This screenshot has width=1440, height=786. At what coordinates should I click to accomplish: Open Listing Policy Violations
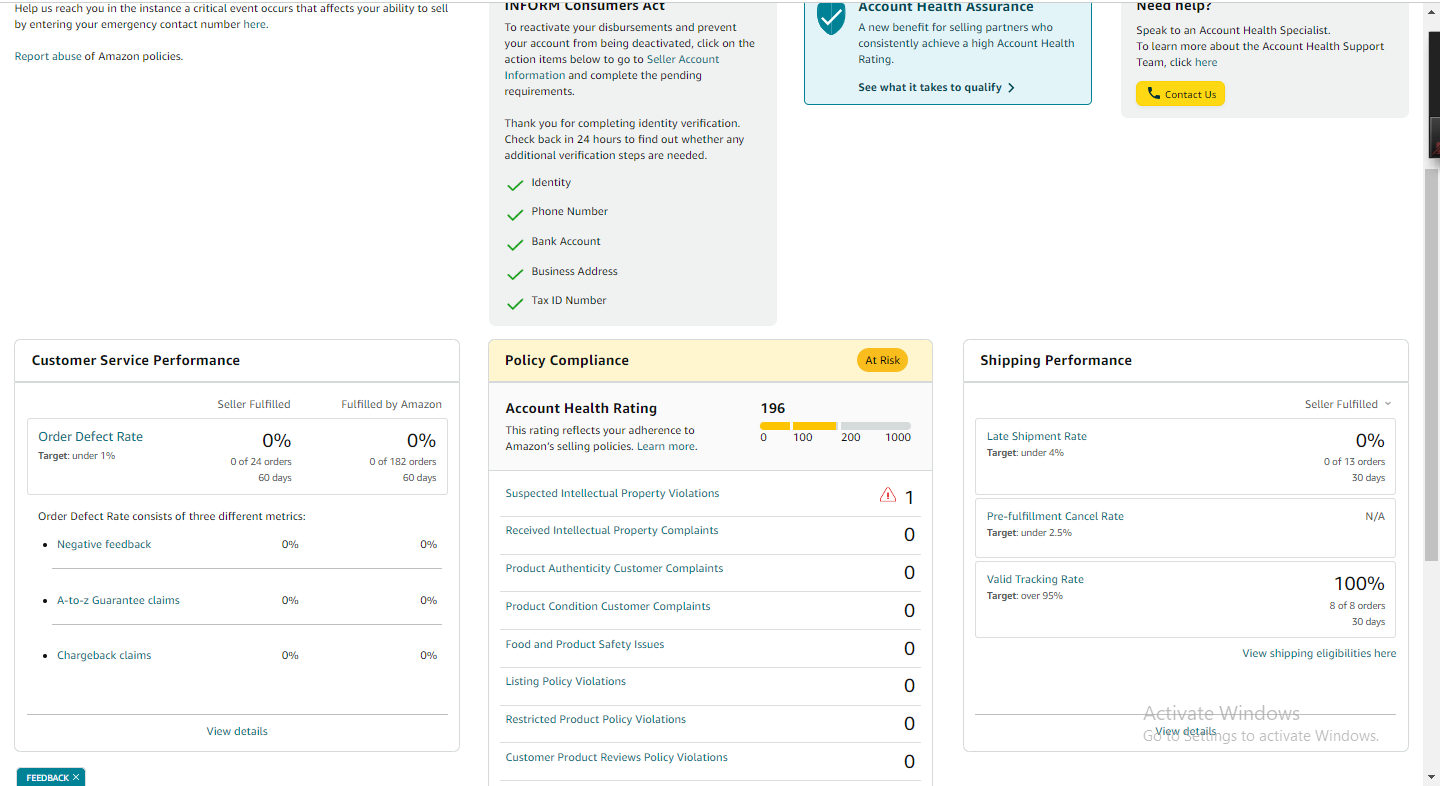pyautogui.click(x=566, y=681)
